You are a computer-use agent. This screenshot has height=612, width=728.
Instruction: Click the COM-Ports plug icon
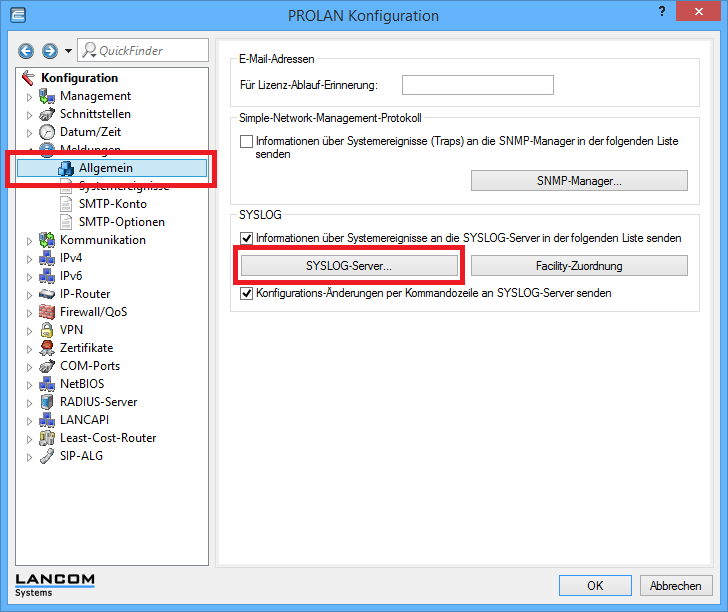pos(47,366)
